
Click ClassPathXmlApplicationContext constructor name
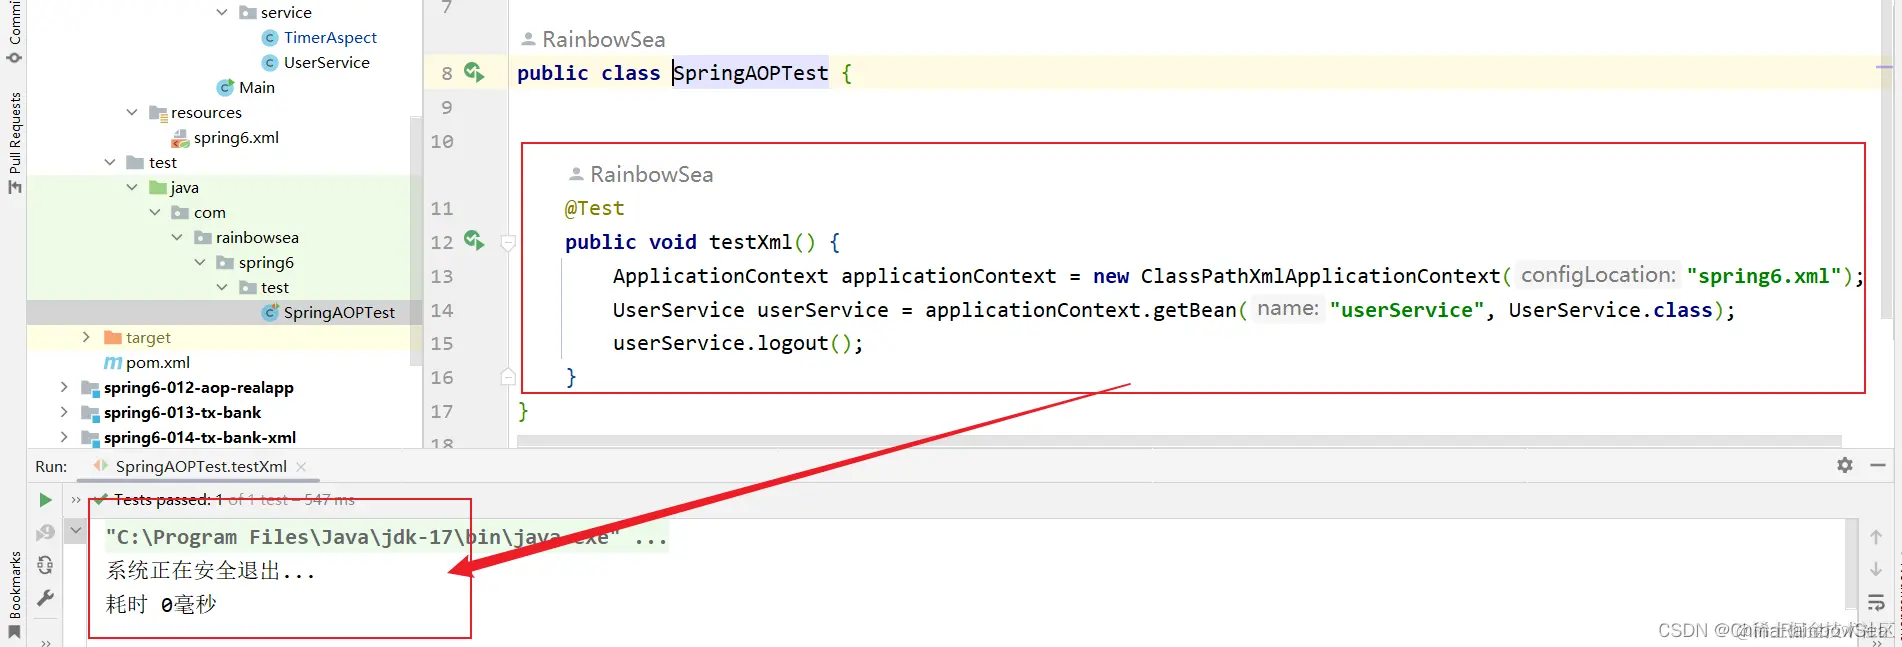click(1321, 276)
